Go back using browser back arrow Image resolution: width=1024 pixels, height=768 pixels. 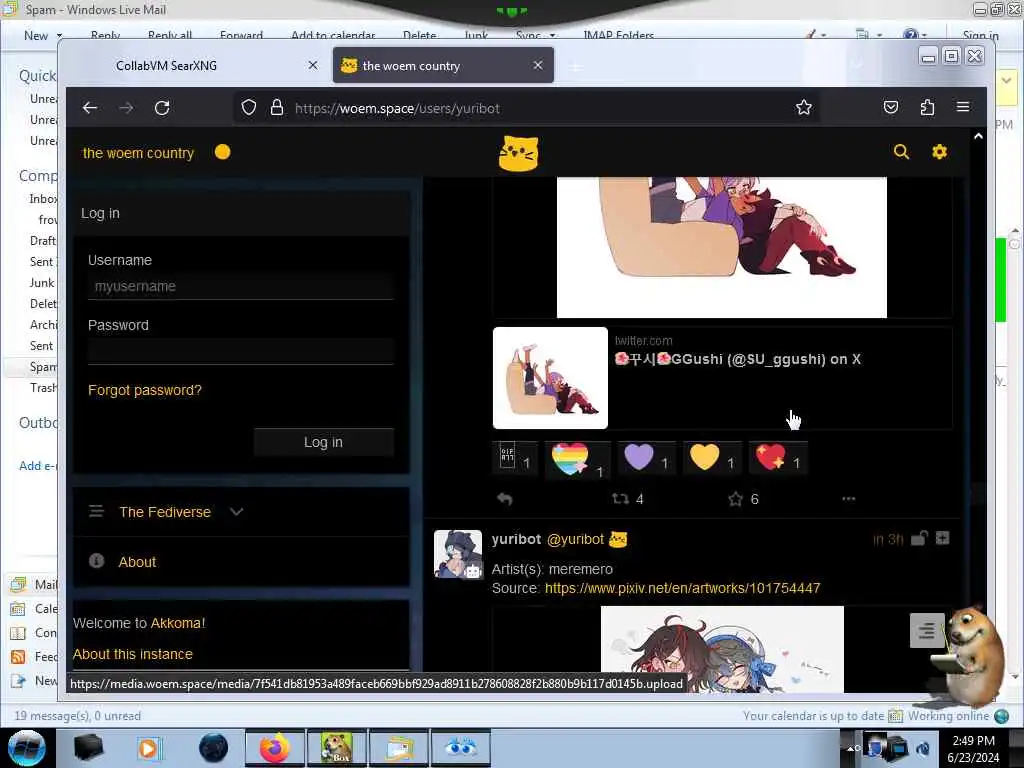point(90,108)
